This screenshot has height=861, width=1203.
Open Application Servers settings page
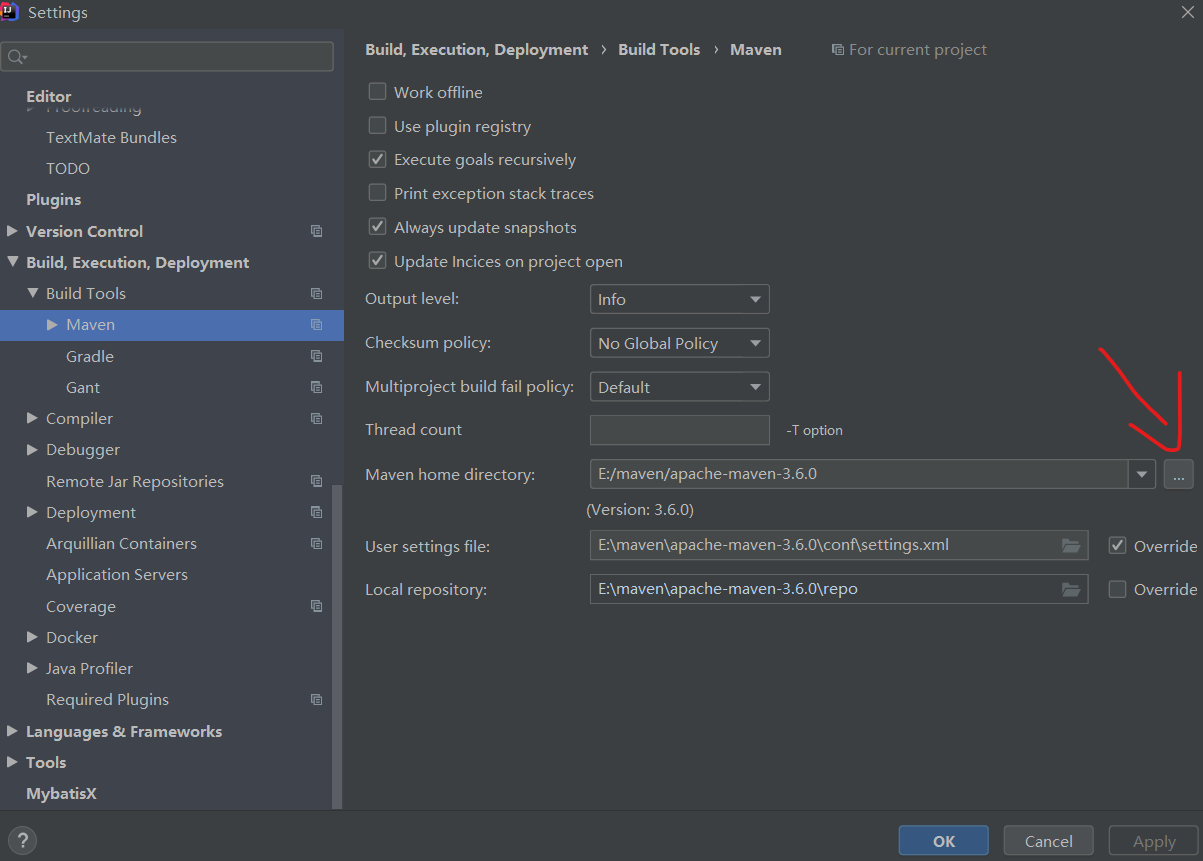[x=117, y=575]
